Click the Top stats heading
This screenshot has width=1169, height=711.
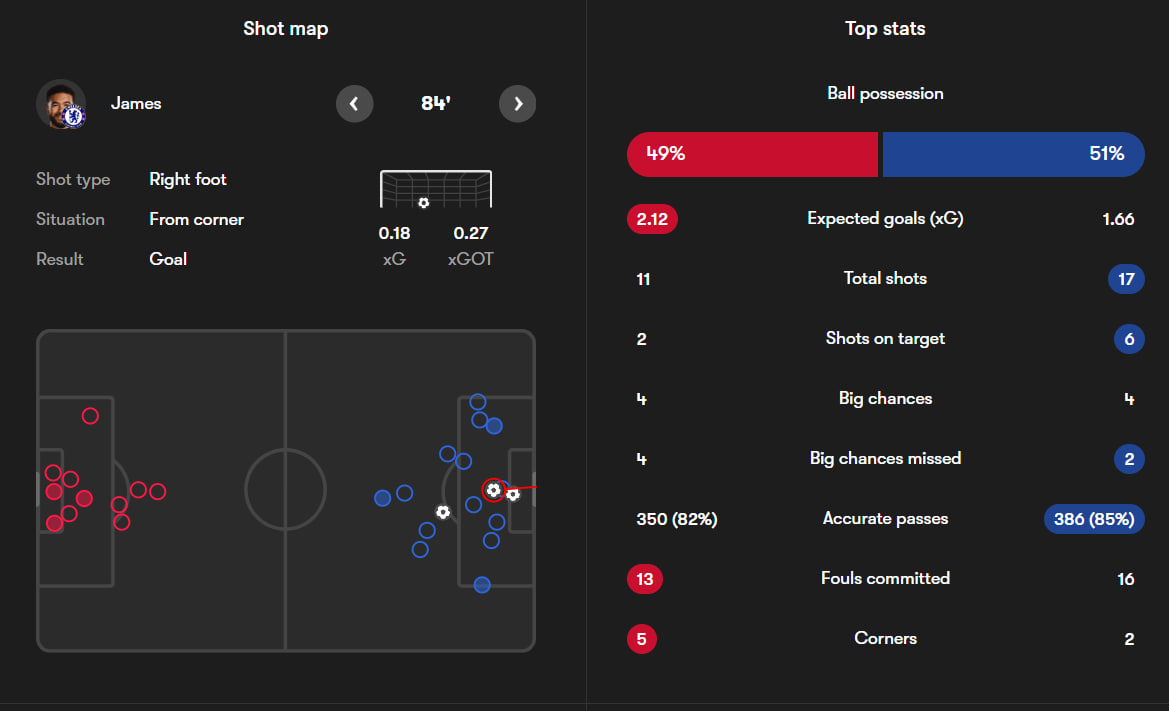click(x=885, y=29)
